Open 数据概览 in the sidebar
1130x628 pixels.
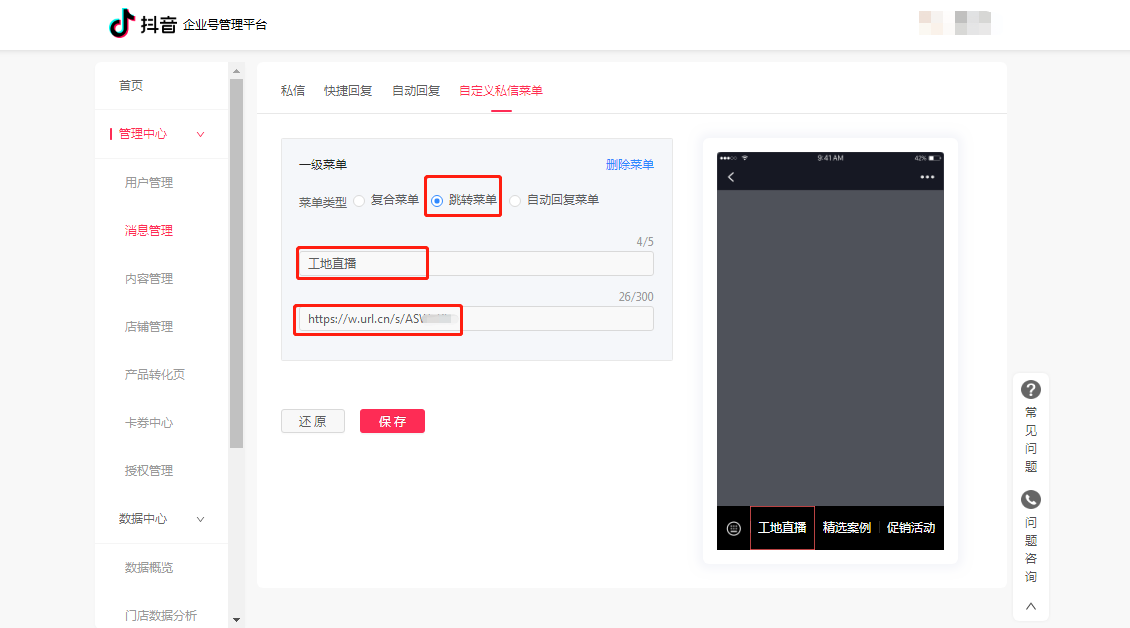(x=148, y=567)
